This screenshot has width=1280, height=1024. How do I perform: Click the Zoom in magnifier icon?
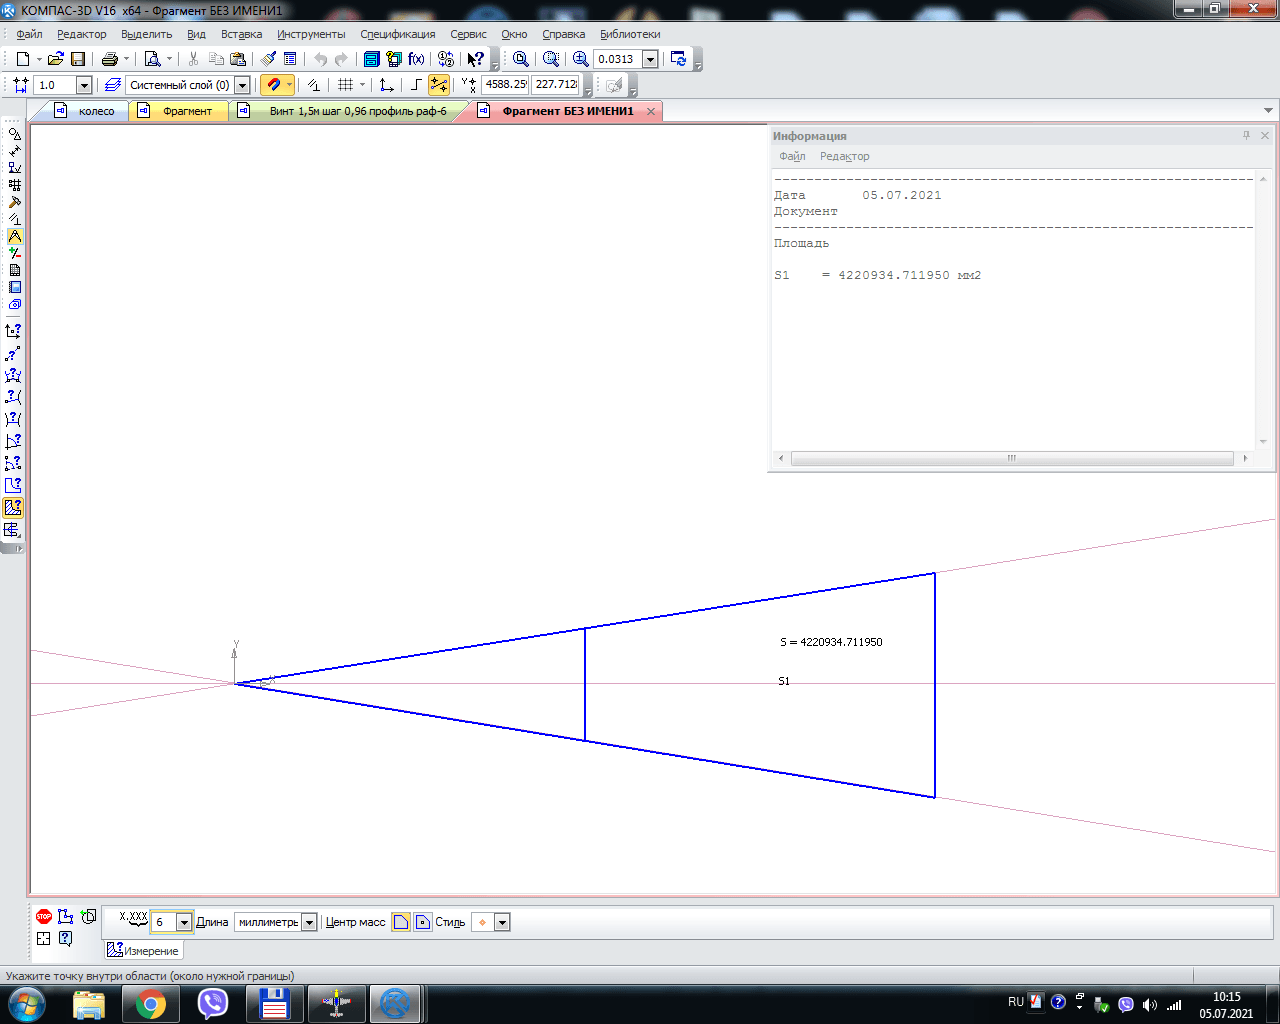coord(580,59)
